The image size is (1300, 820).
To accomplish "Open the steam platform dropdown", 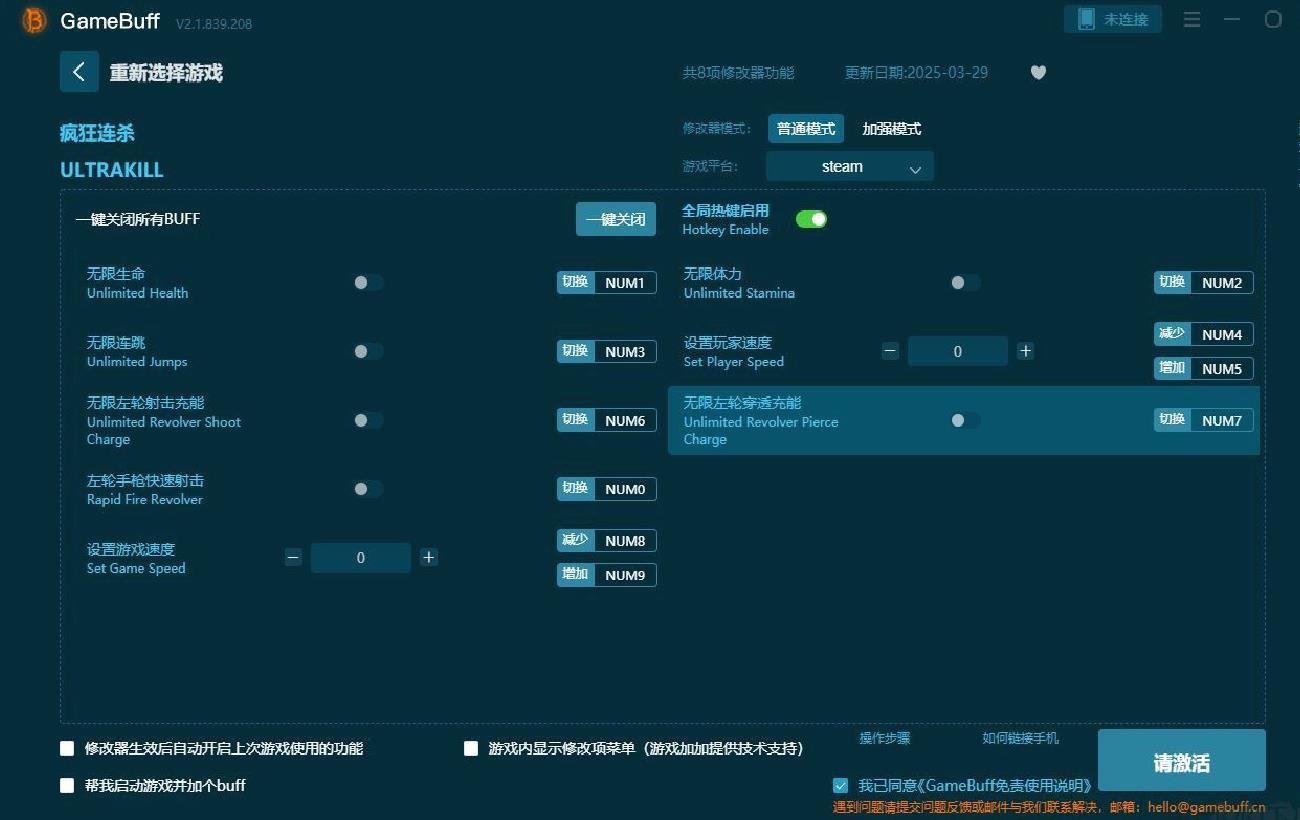I will tap(850, 166).
